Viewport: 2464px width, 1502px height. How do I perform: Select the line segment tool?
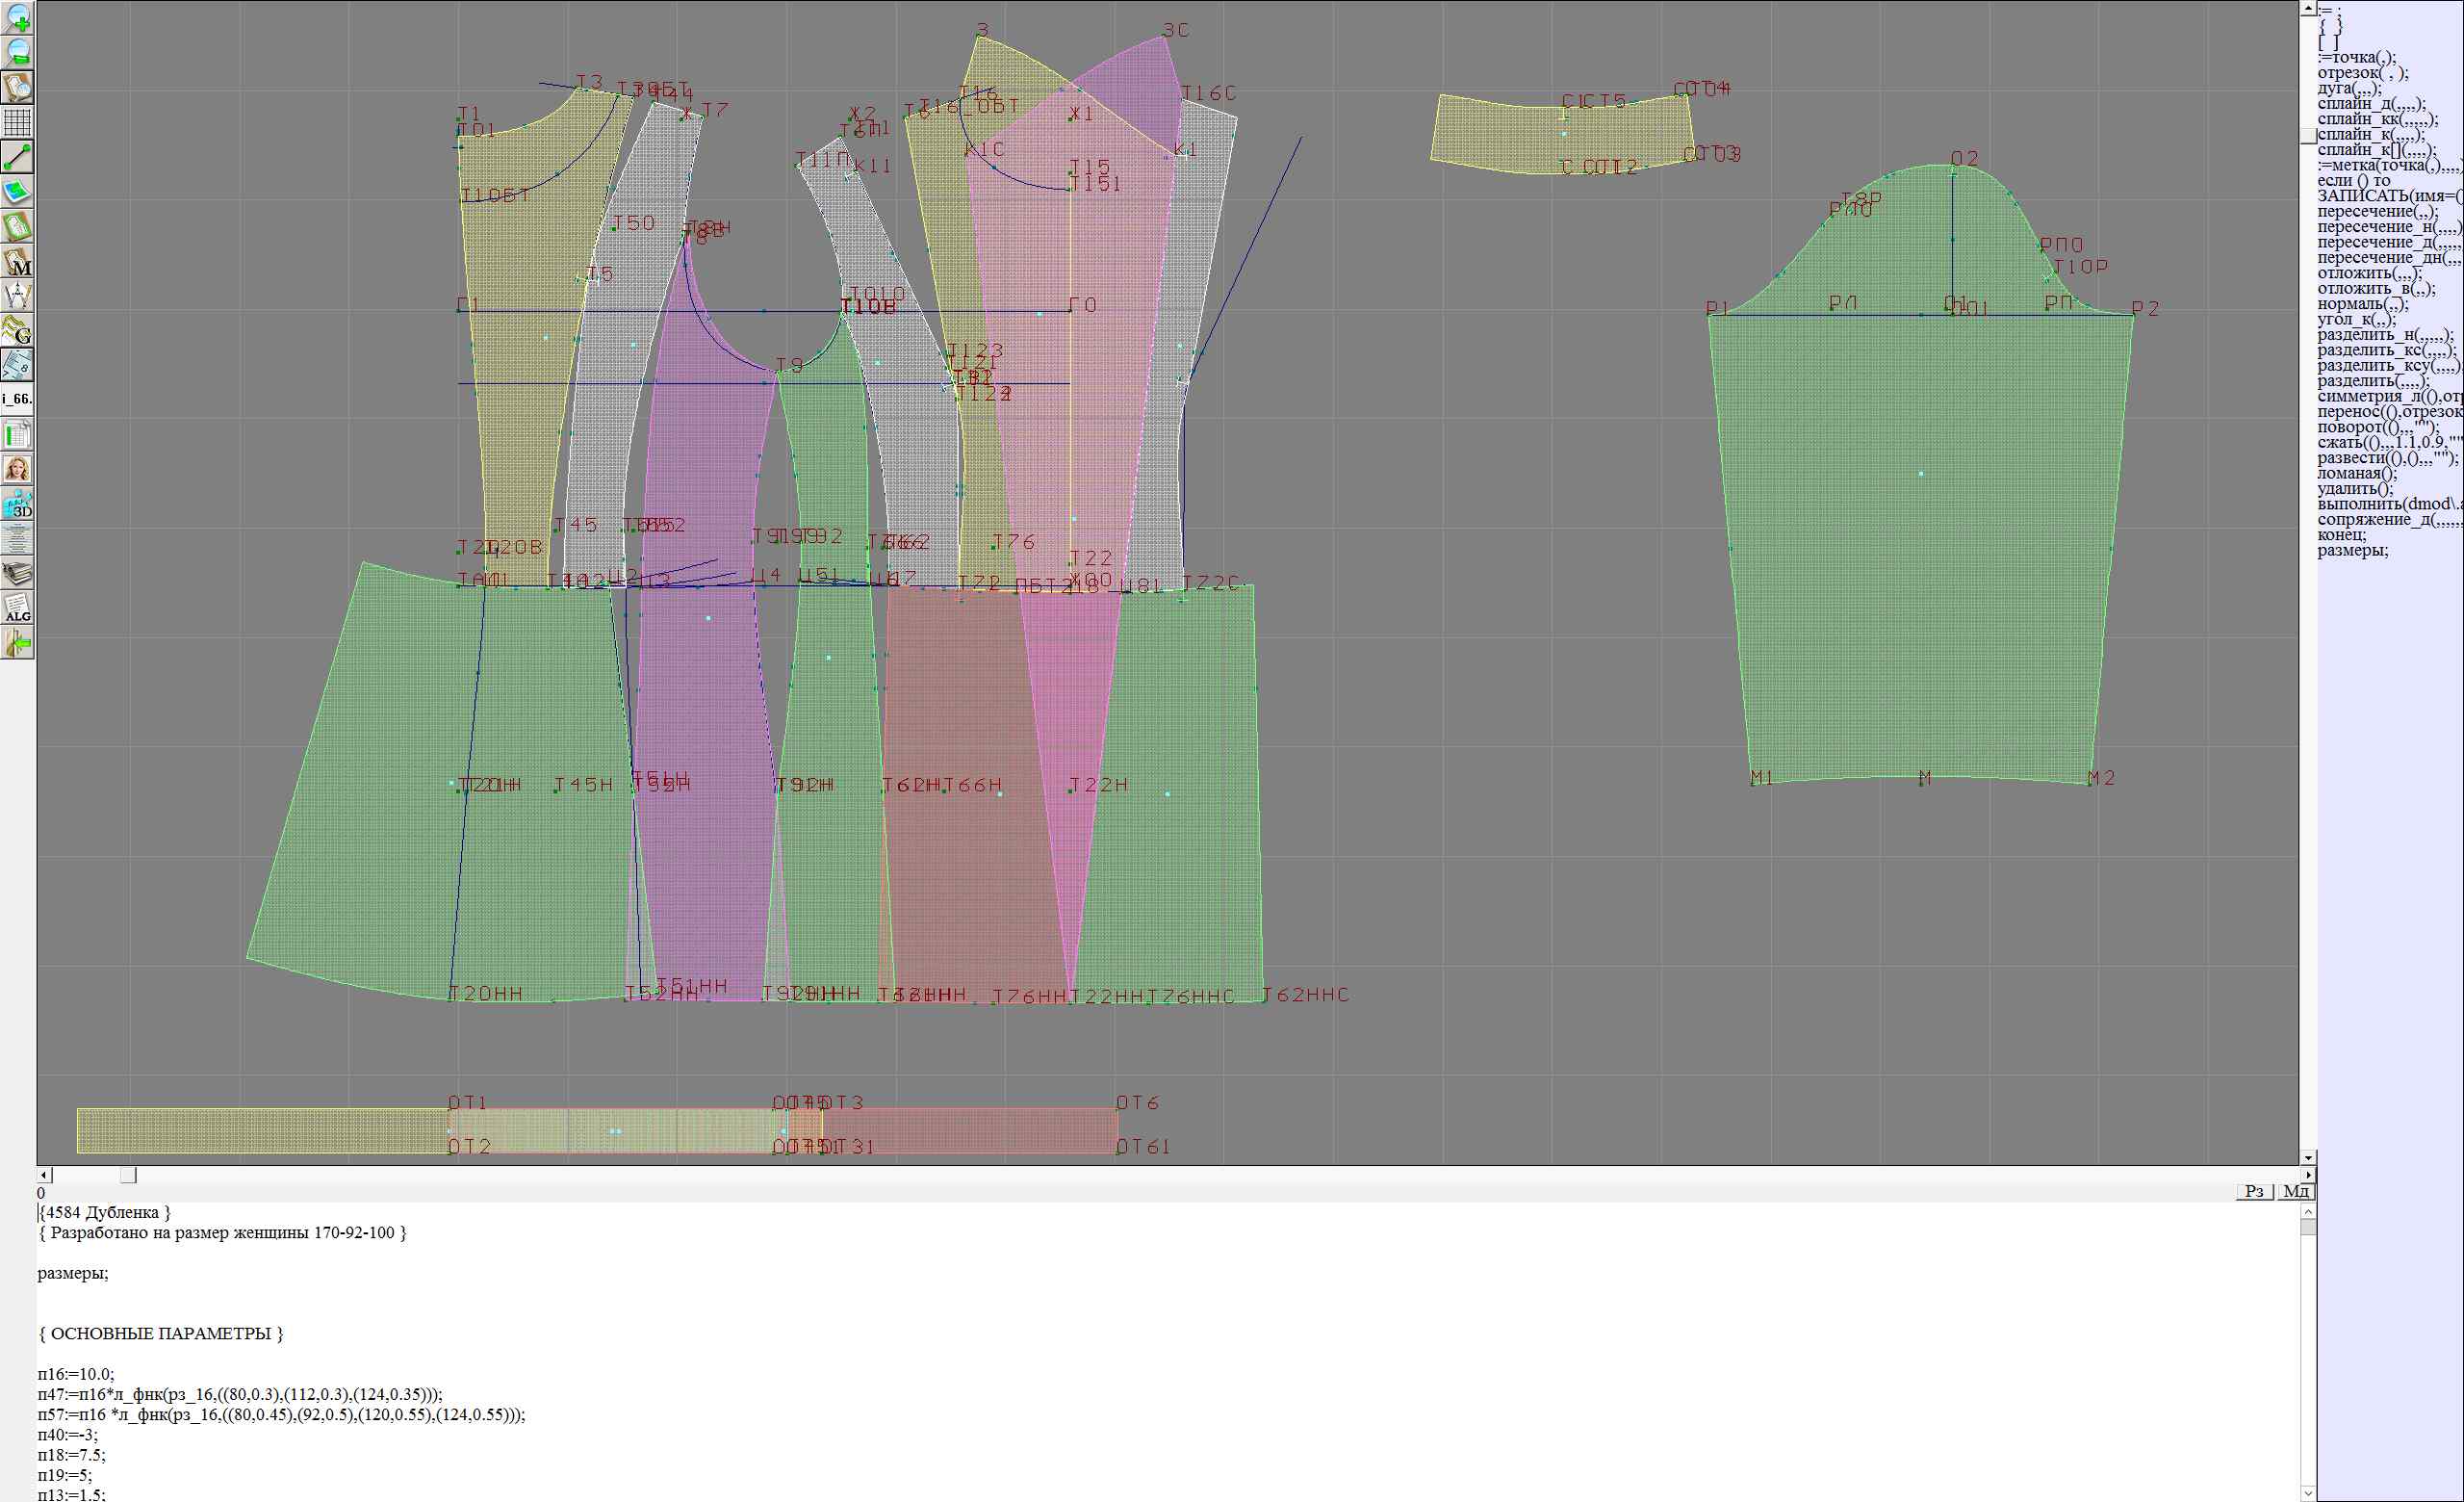17,157
